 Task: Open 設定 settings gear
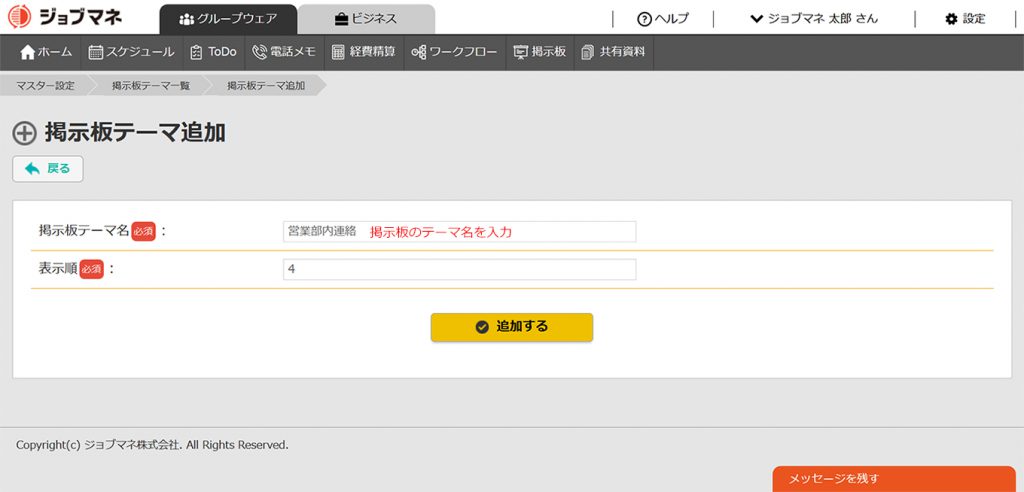965,19
